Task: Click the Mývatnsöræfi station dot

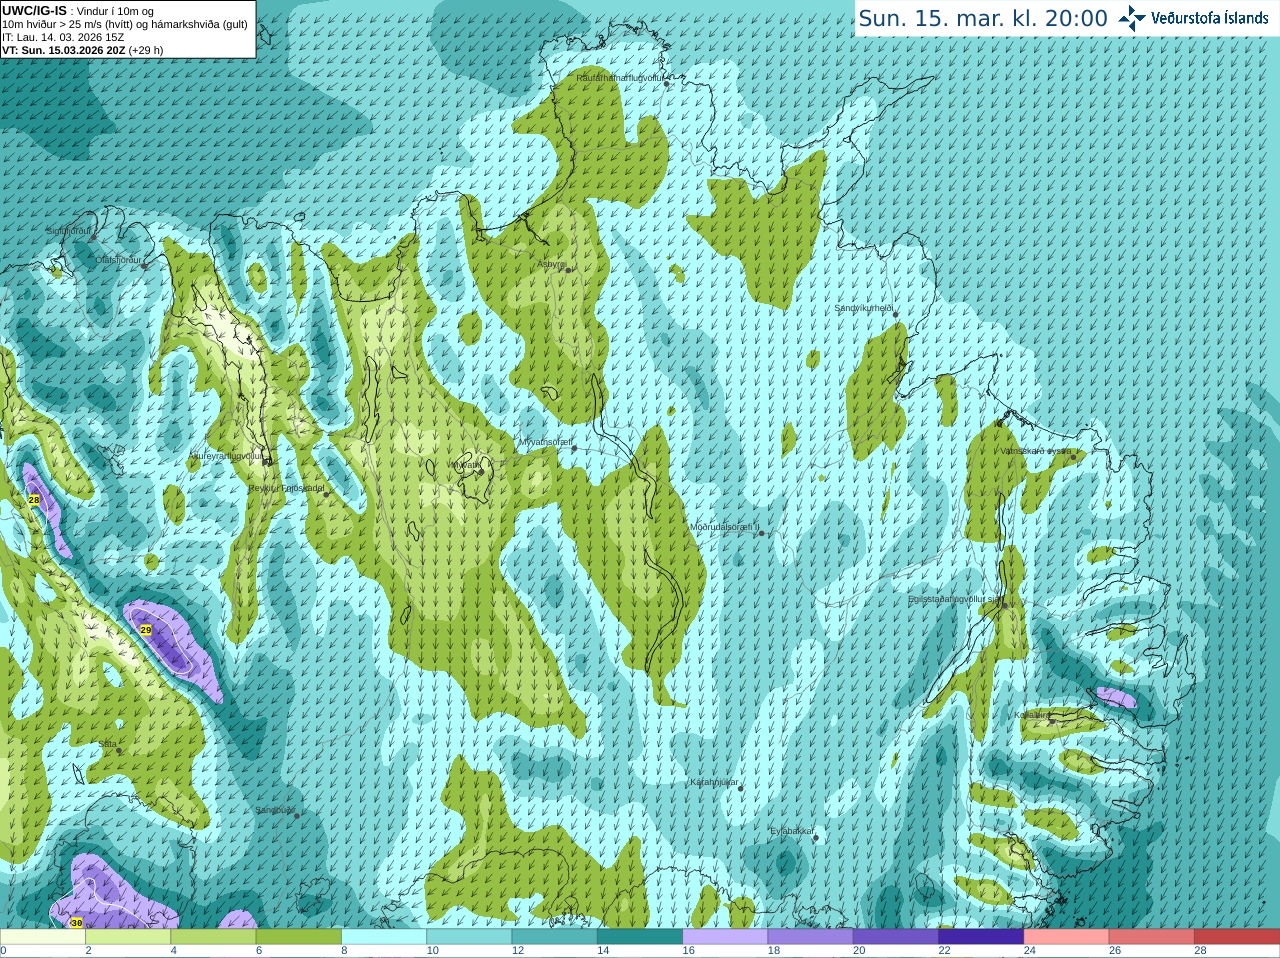Action: 574,449
